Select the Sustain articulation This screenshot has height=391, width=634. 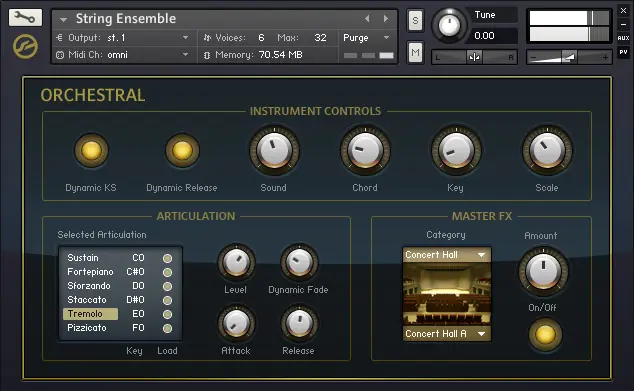coord(83,258)
